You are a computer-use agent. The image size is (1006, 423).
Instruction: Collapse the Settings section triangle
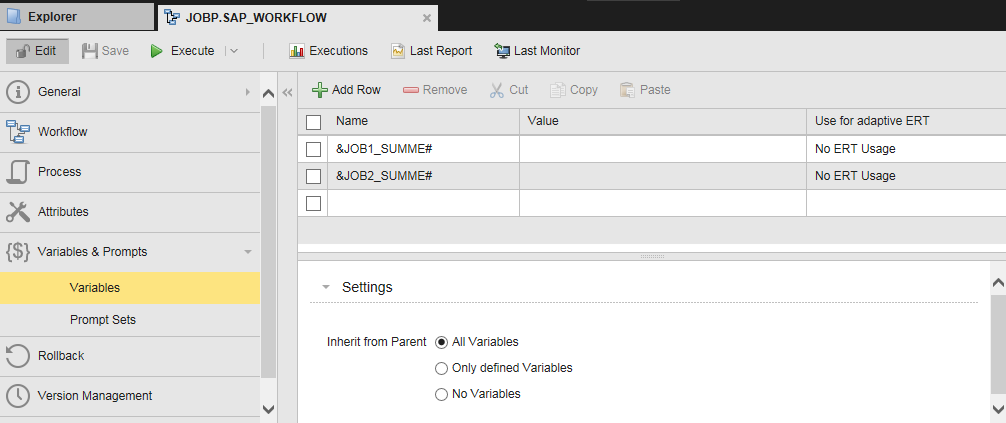pyautogui.click(x=326, y=288)
